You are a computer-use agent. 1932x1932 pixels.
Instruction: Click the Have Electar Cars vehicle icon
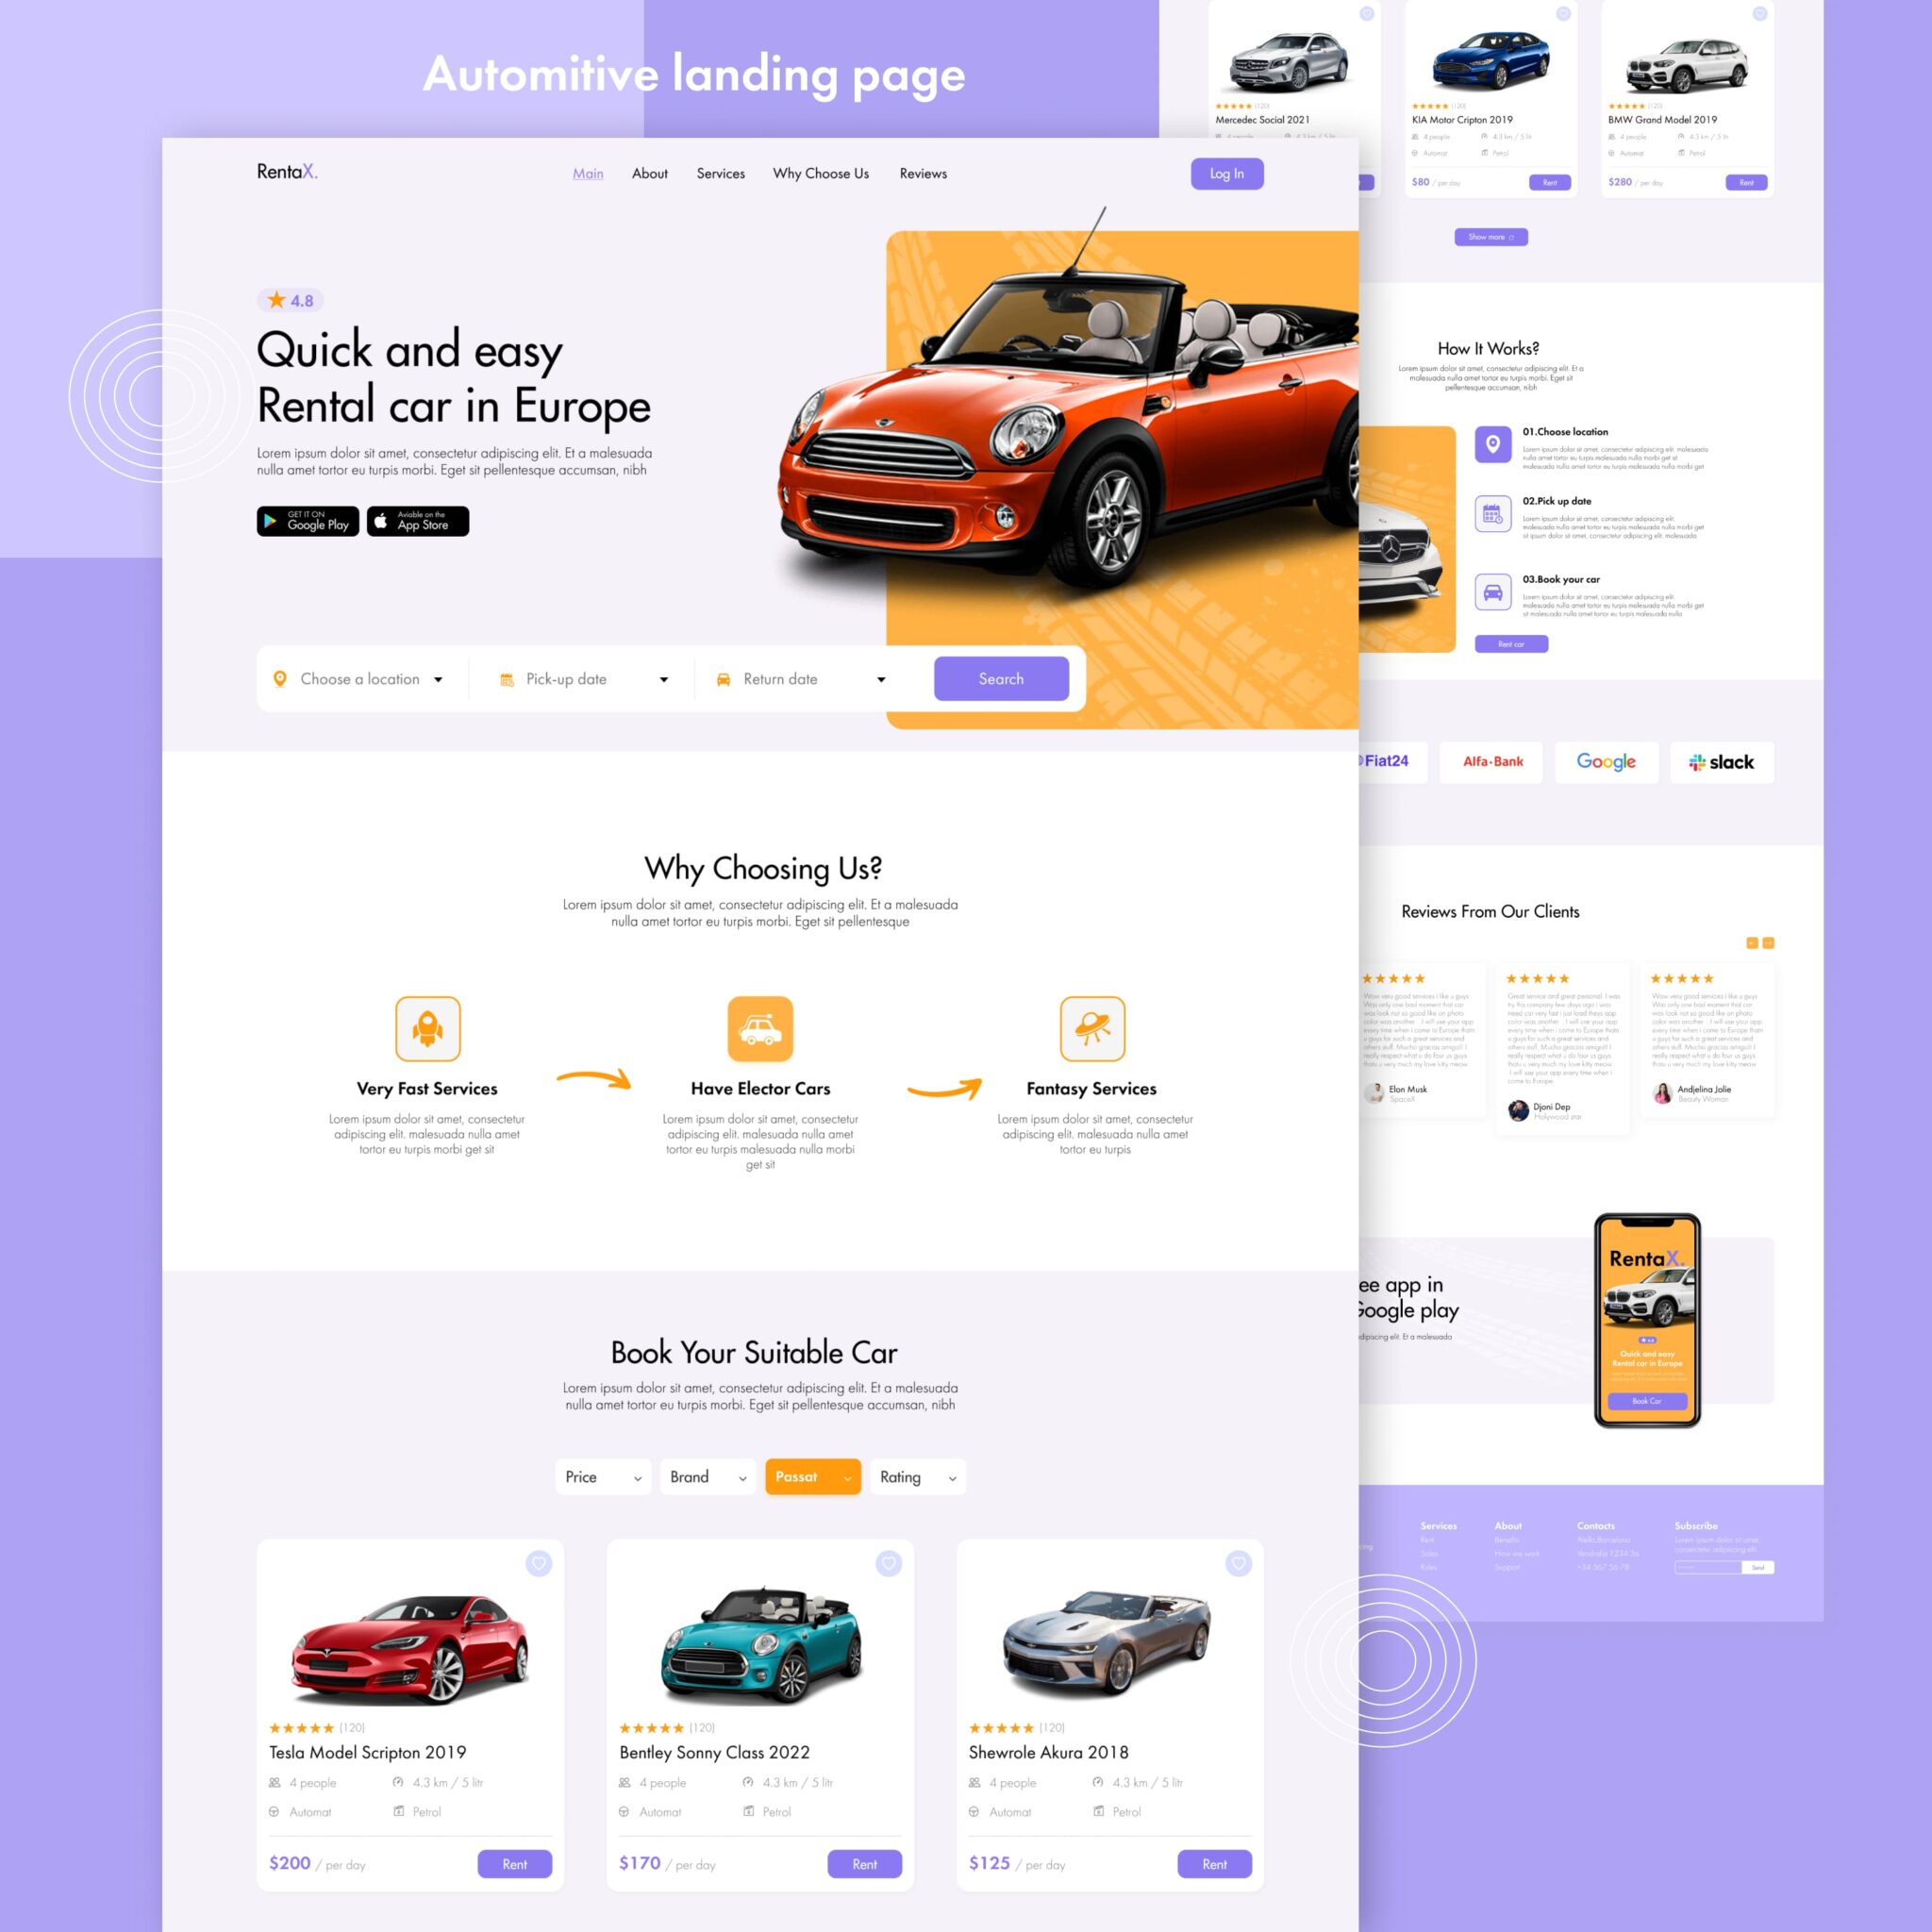pos(759,1024)
